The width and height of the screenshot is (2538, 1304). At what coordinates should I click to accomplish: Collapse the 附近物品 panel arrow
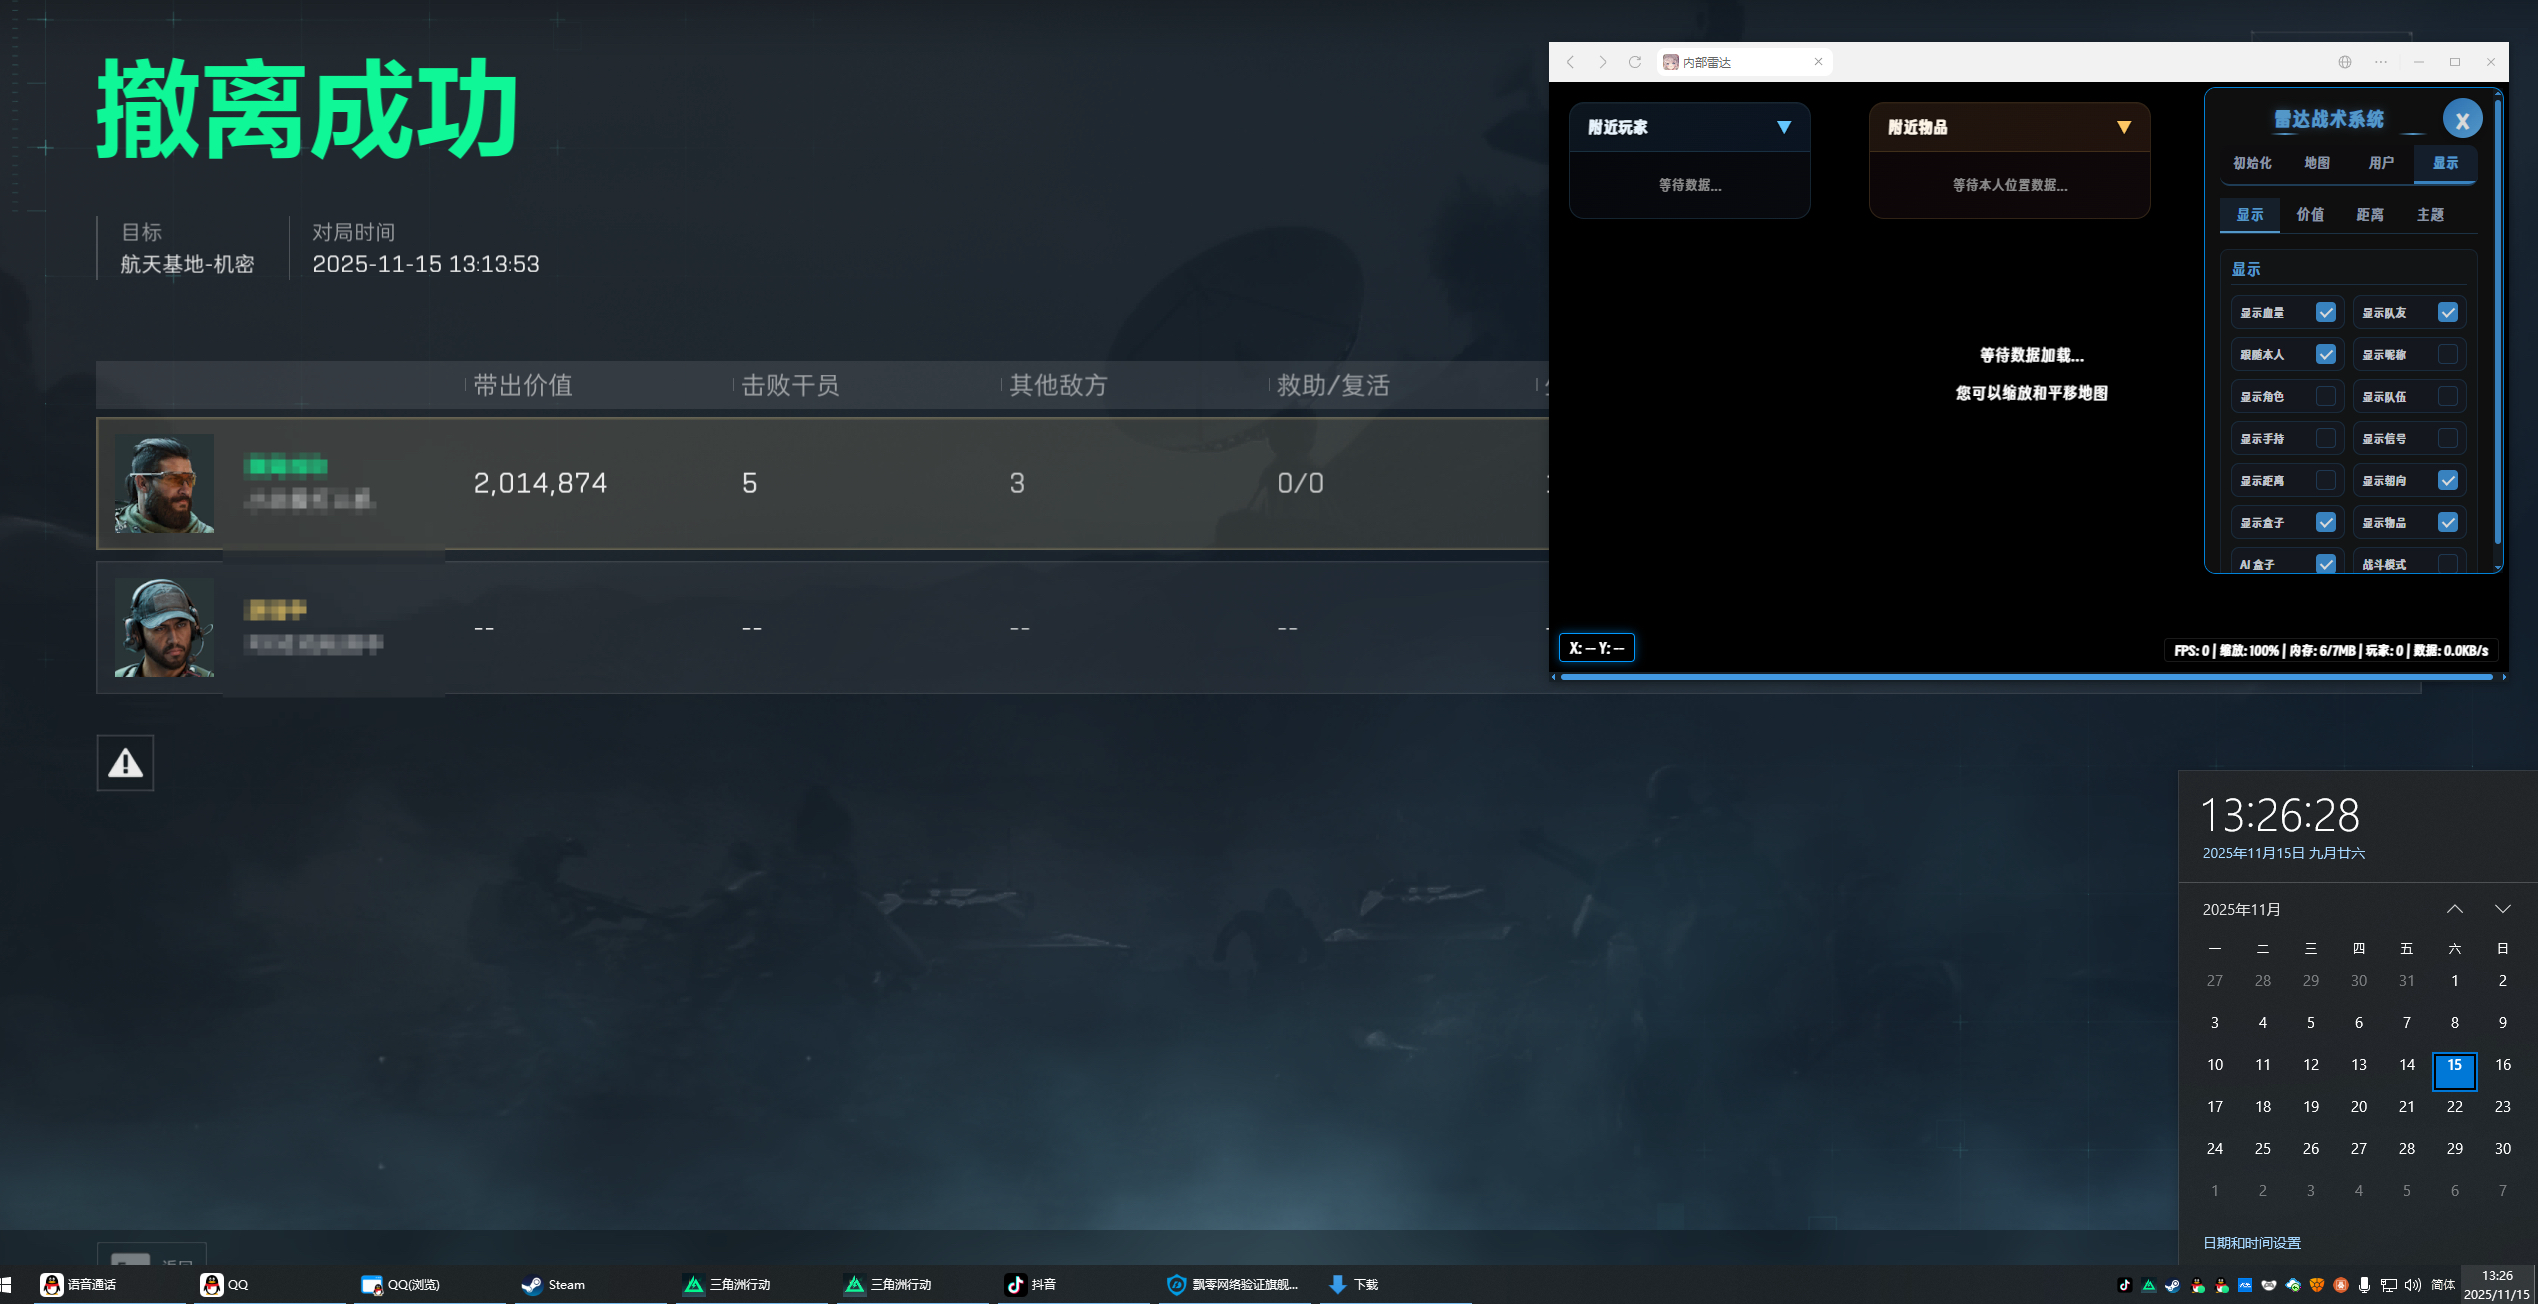click(x=2124, y=127)
